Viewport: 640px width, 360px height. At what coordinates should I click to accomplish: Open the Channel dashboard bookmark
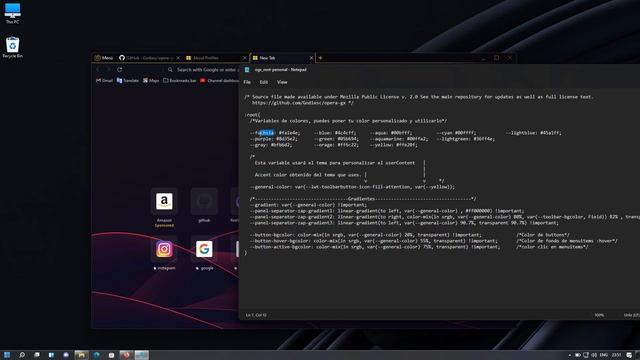point(220,81)
